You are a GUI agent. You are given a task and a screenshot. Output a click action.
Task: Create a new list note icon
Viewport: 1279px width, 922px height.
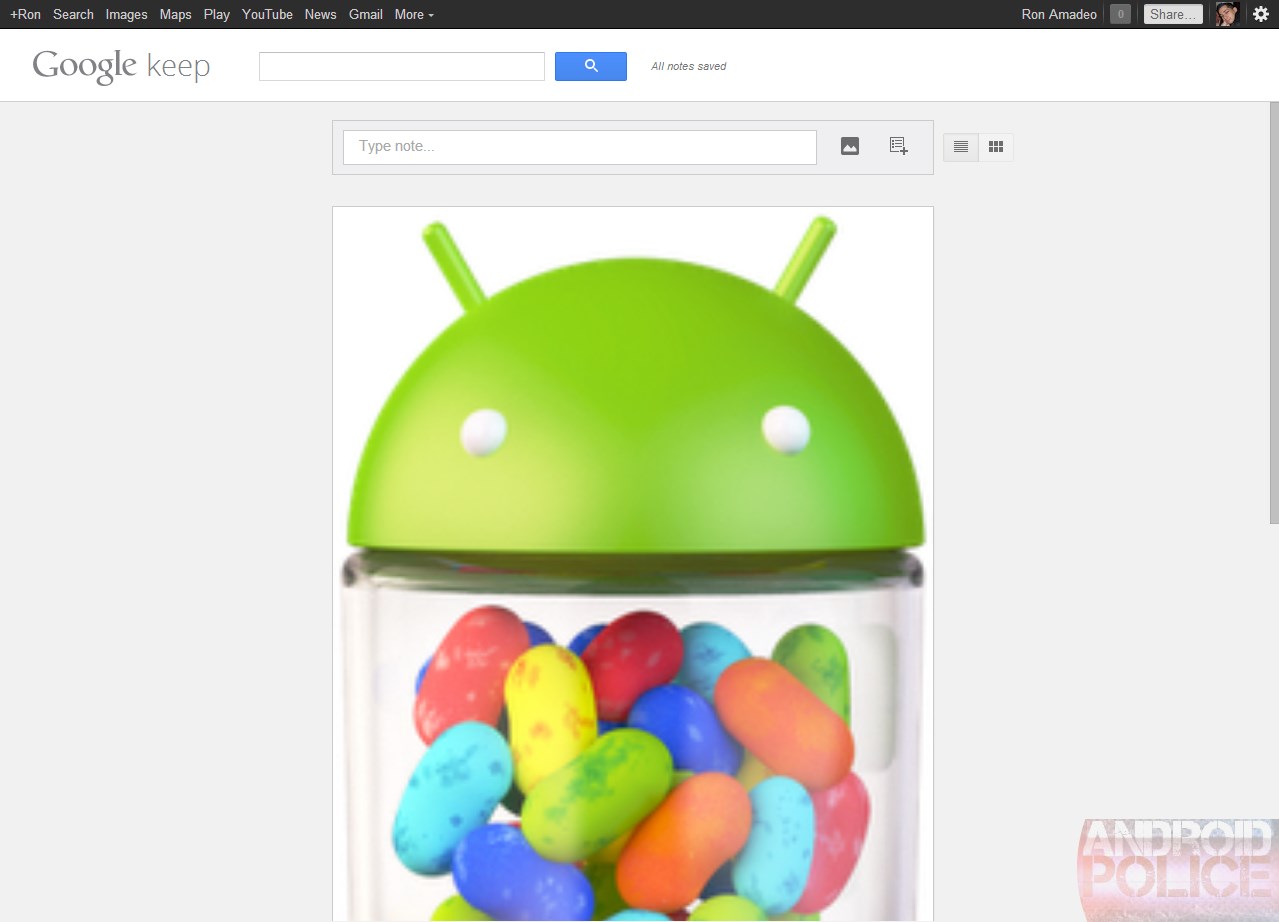(898, 147)
